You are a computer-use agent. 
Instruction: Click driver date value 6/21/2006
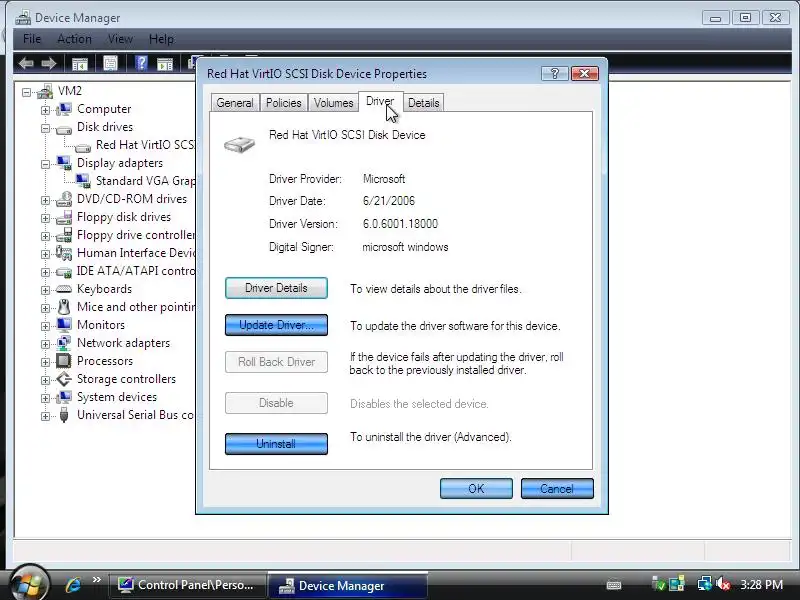(x=389, y=201)
